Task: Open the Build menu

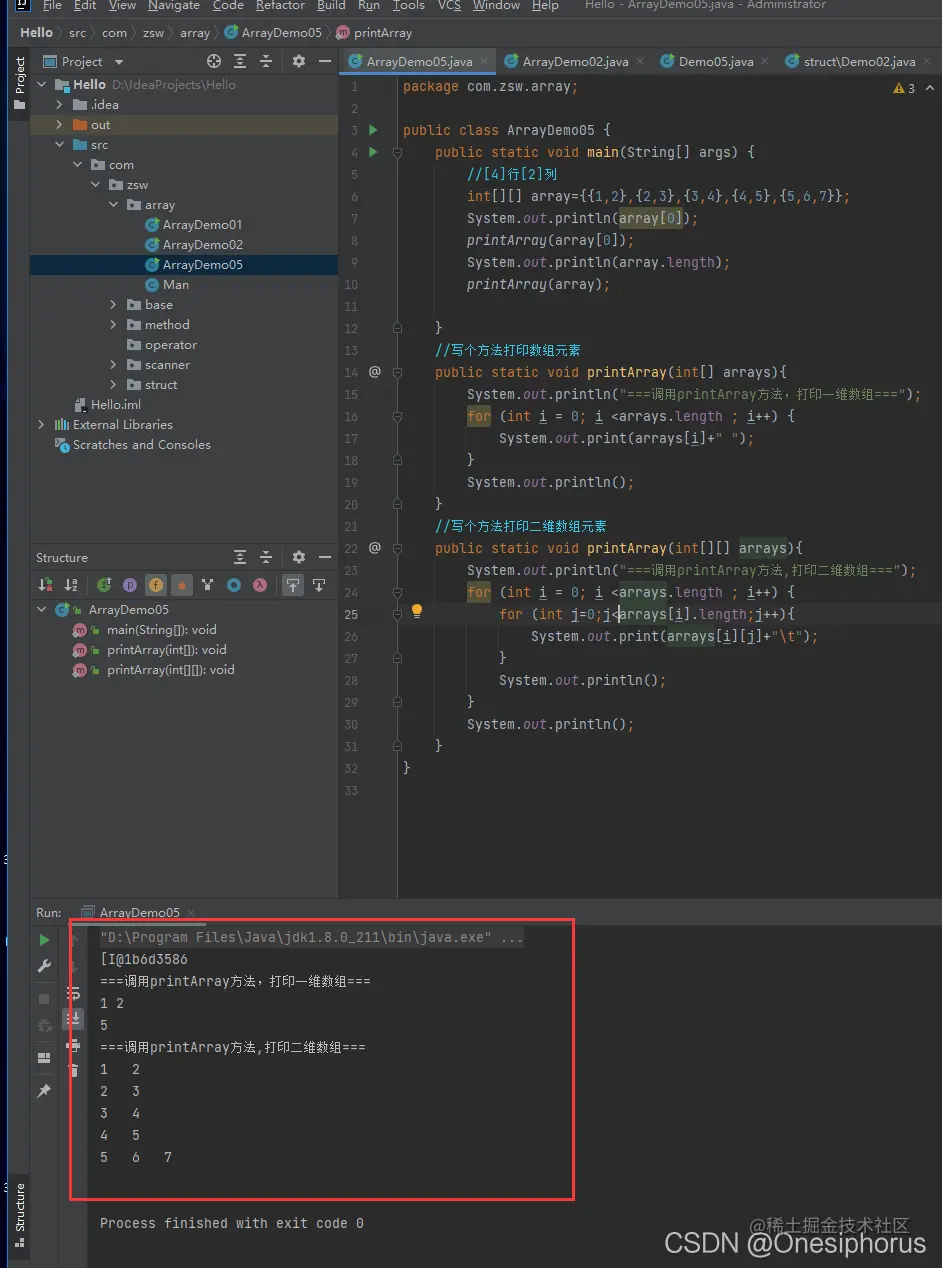Action: tap(331, 6)
